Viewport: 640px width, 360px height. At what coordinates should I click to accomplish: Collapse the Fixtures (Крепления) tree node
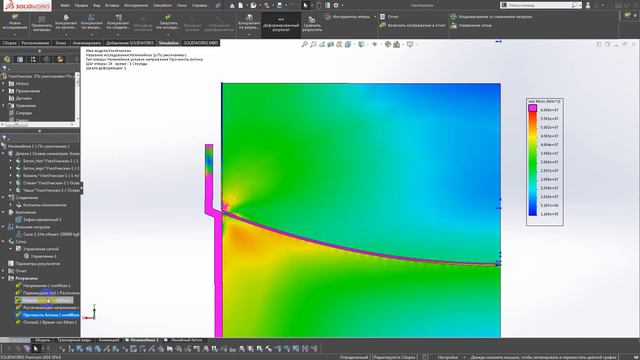4,212
